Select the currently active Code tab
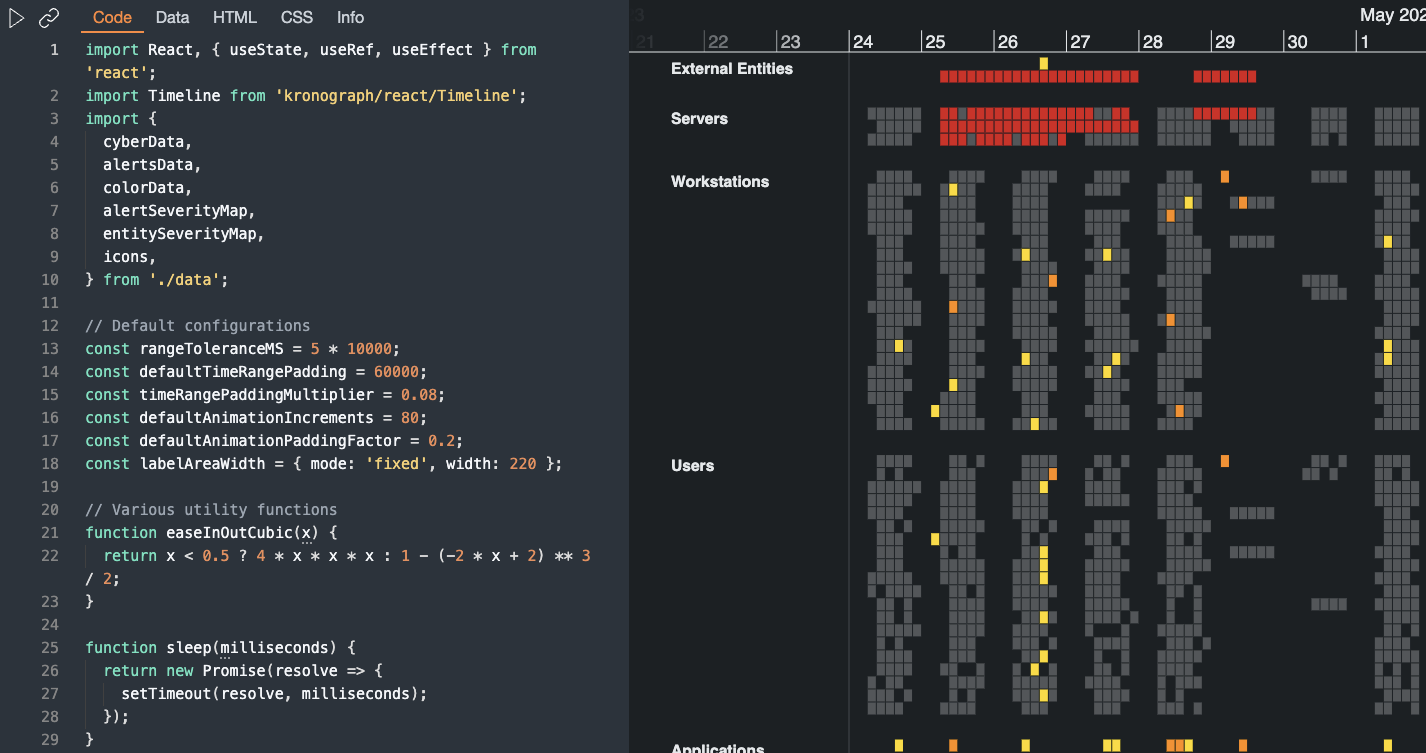 pyautogui.click(x=112, y=17)
